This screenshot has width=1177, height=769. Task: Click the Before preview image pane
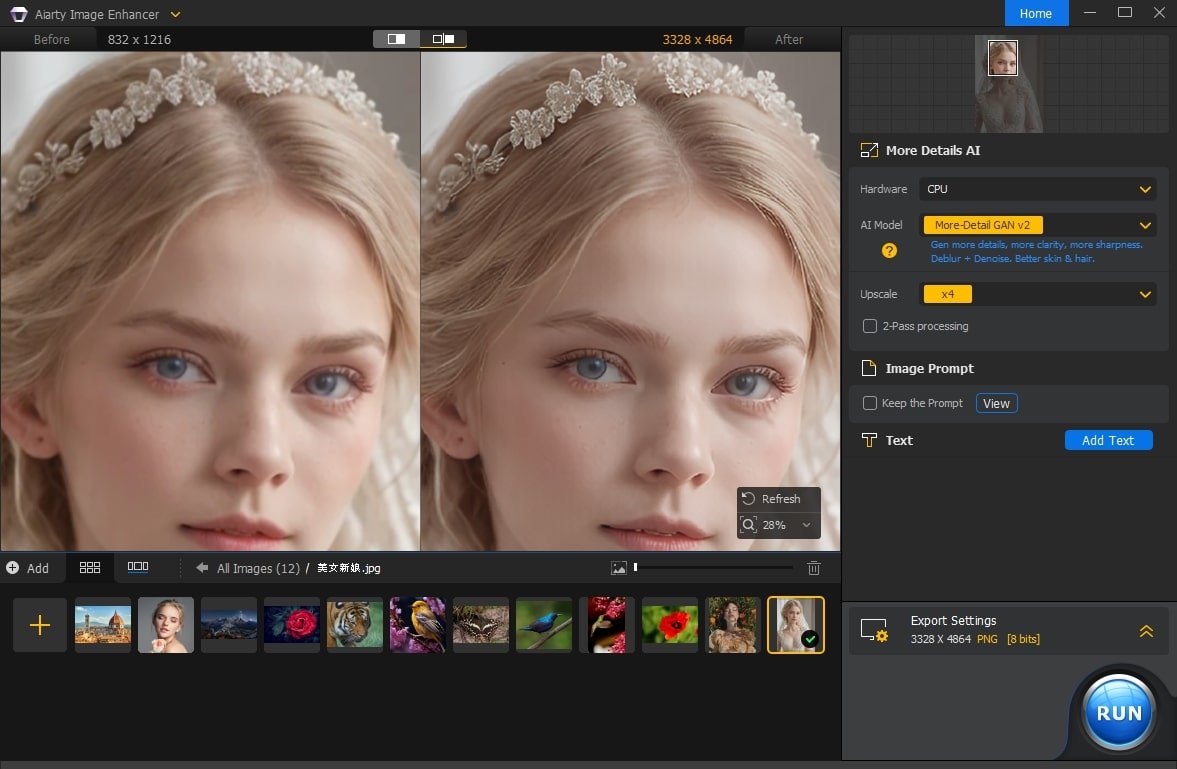coord(210,301)
